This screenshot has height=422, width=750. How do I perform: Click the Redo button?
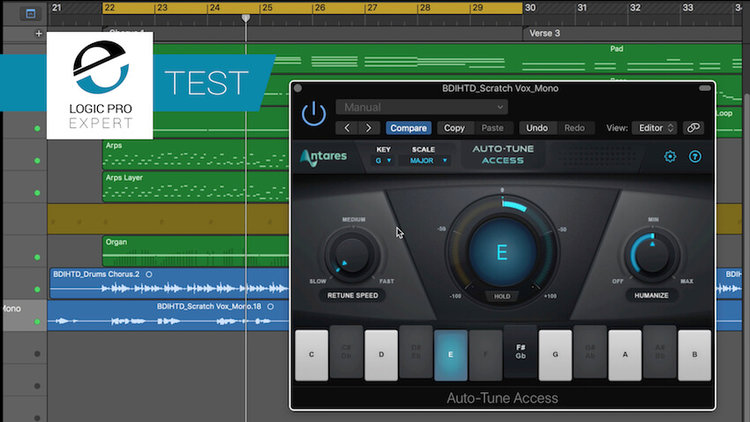(574, 128)
